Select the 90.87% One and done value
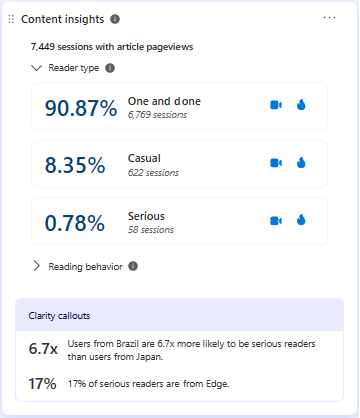Viewport: 360px width, 418px height. pos(81,108)
